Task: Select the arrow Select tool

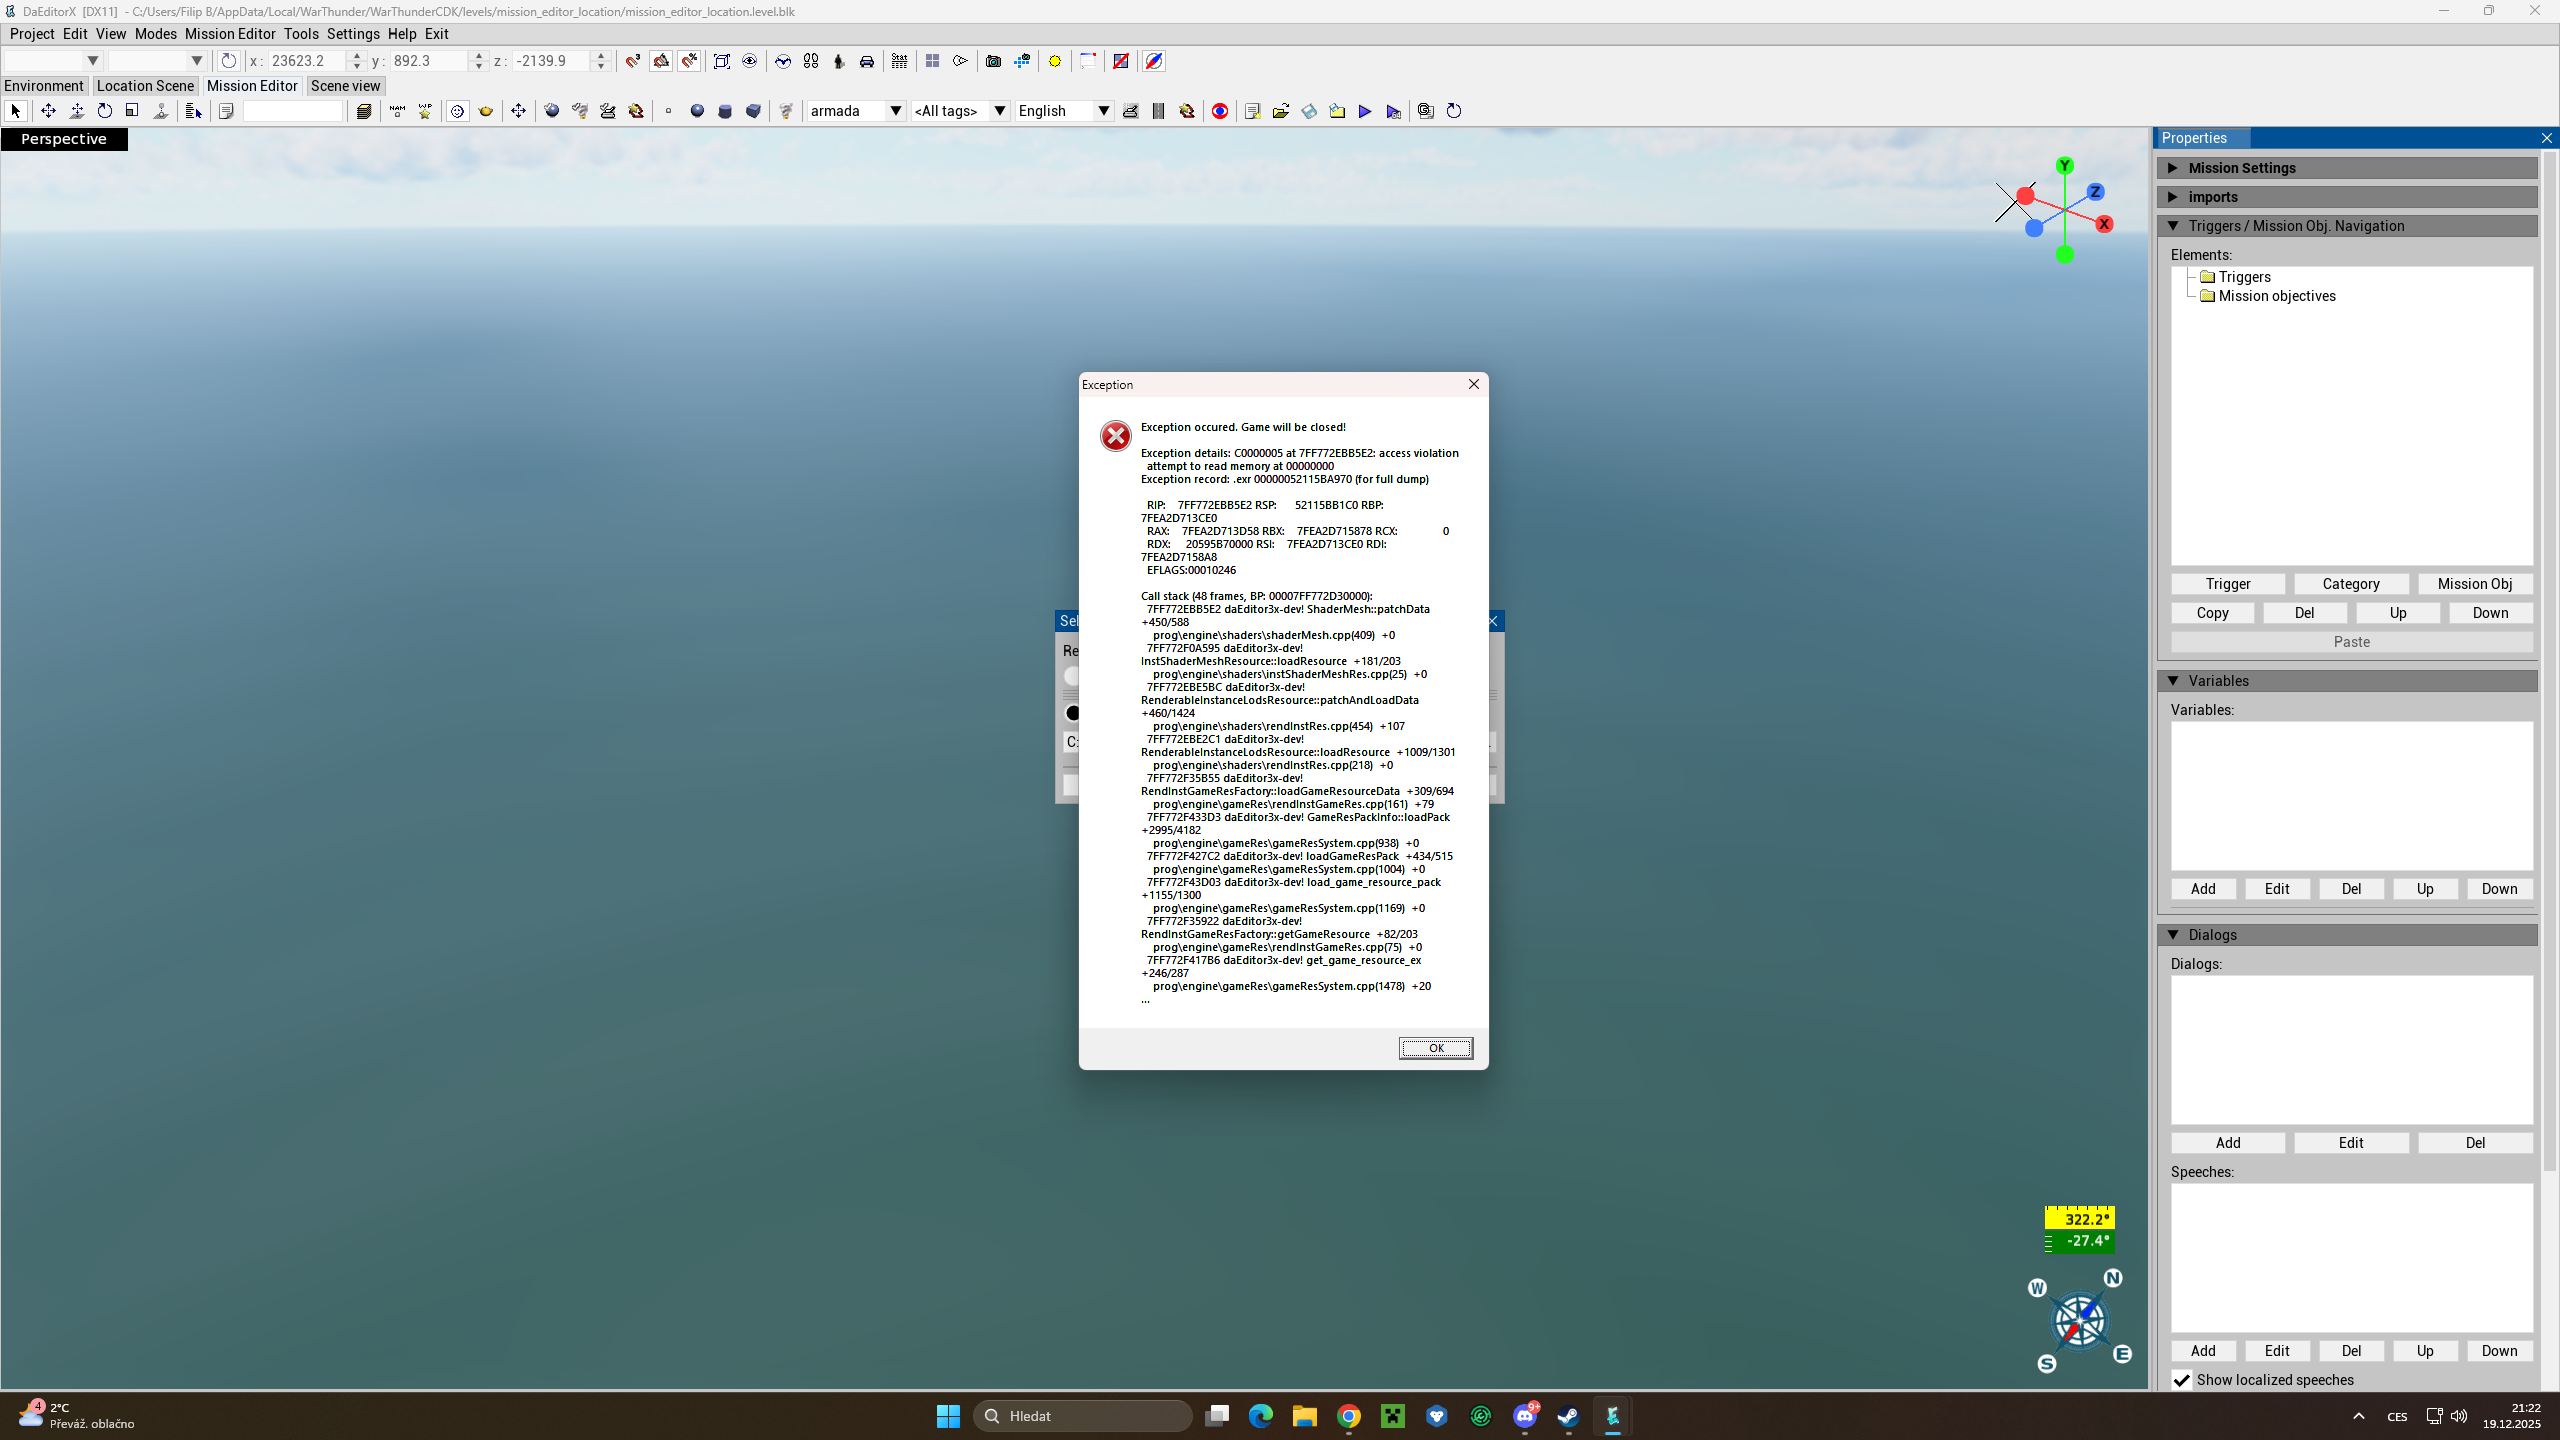Action: pos(15,111)
